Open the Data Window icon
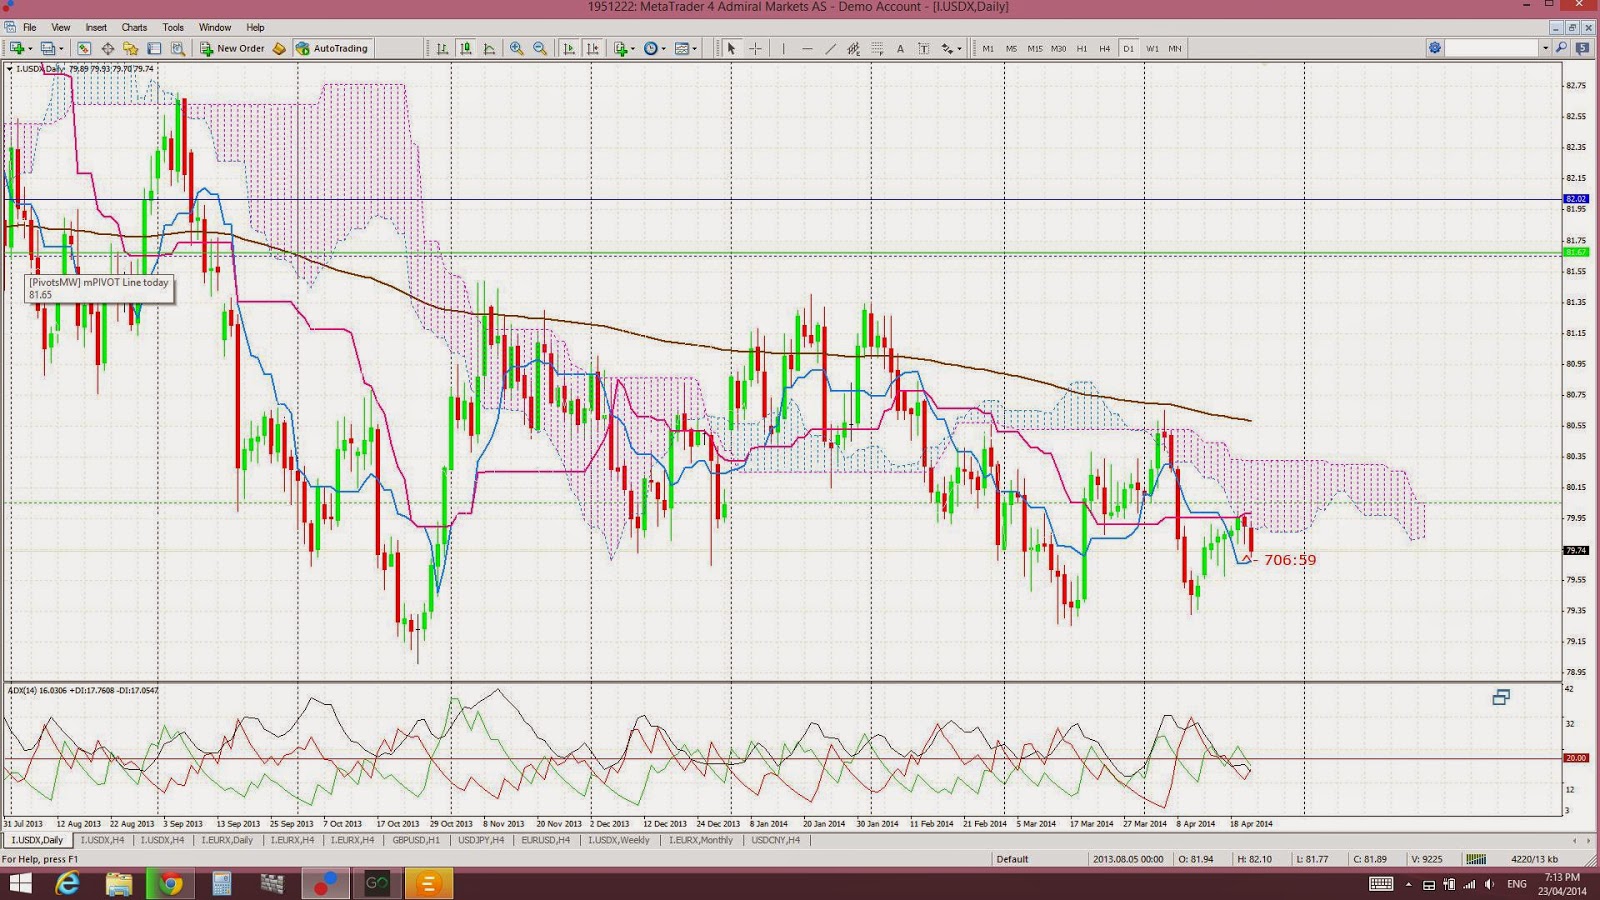Image resolution: width=1600 pixels, height=900 pixels. coord(108,48)
